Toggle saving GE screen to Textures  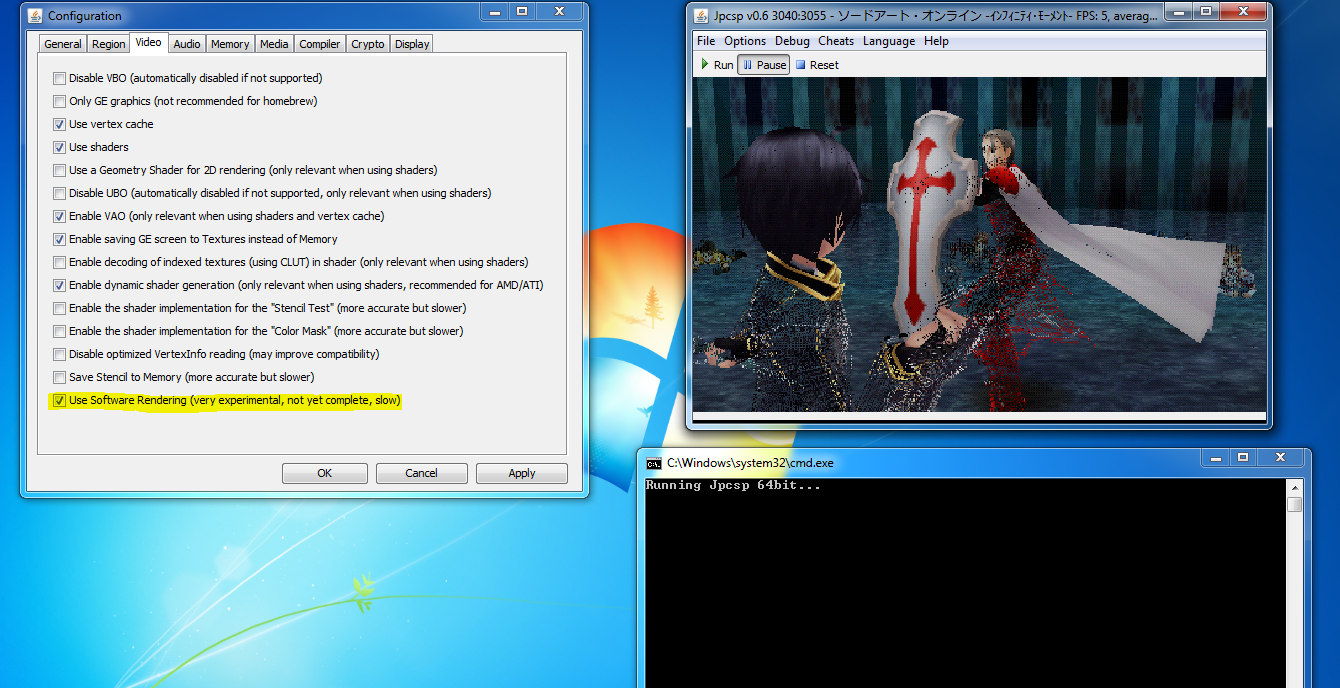(60, 239)
